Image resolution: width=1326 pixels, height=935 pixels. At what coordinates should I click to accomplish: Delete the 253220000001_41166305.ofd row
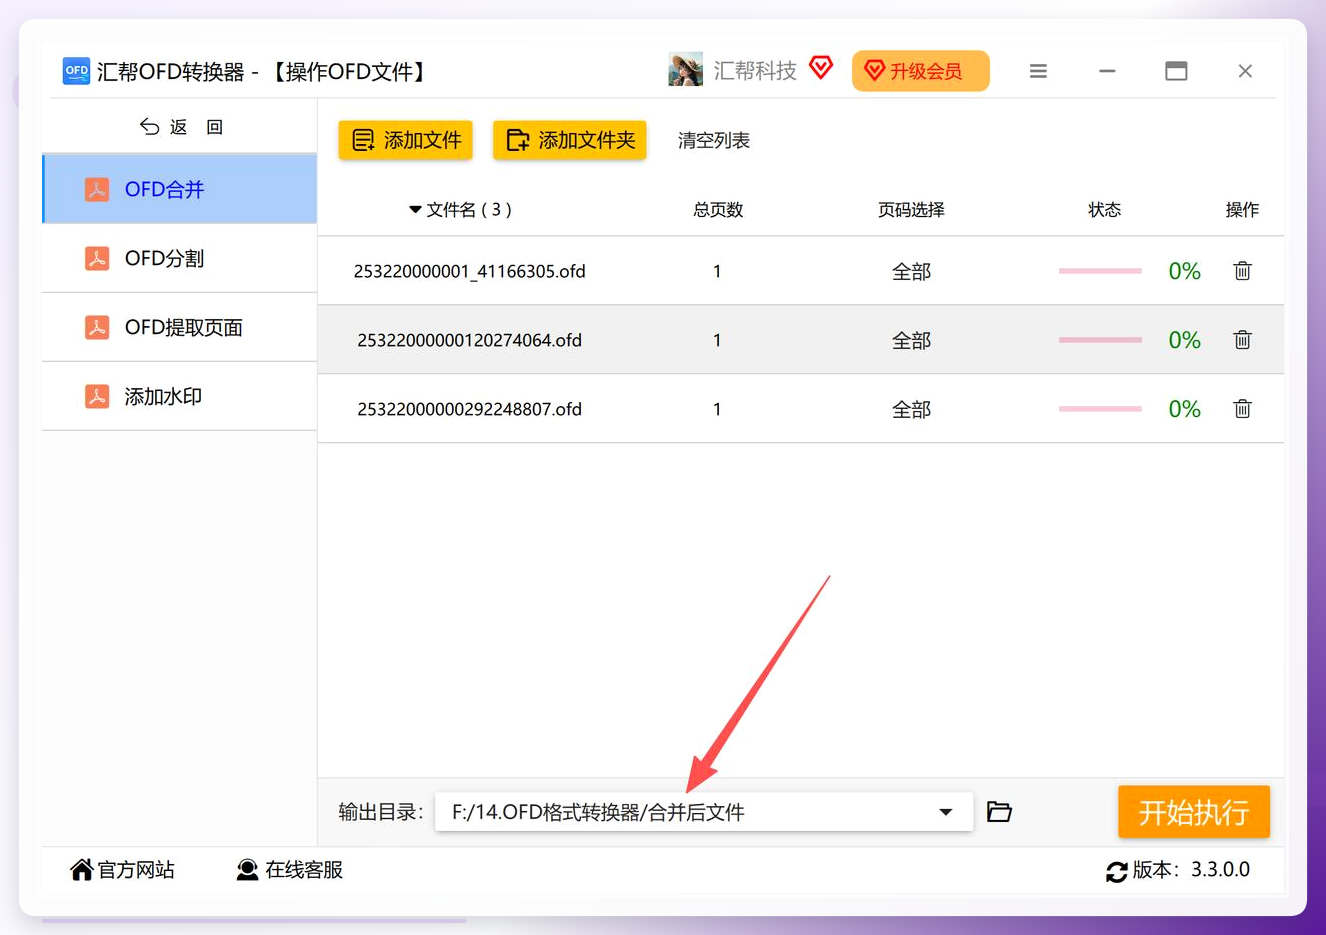[1242, 271]
